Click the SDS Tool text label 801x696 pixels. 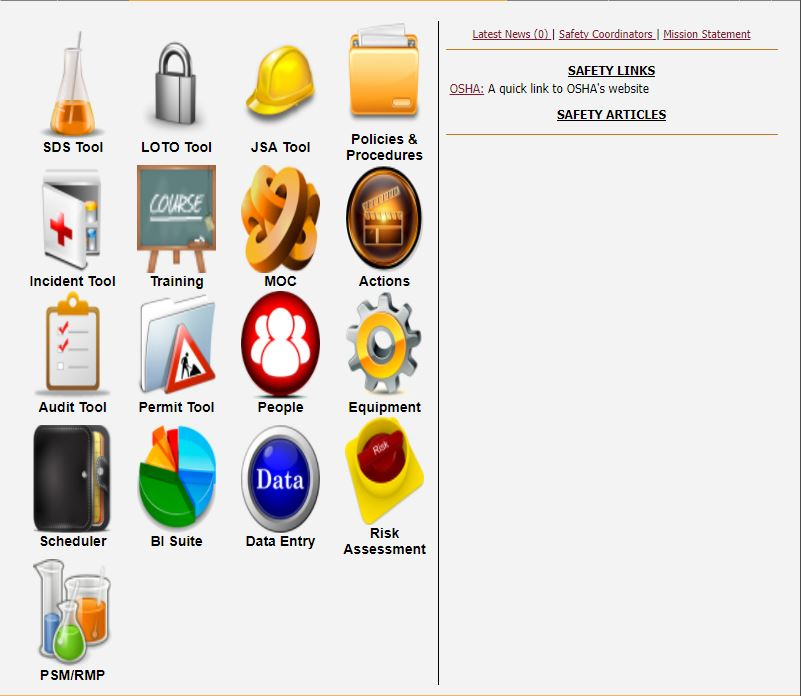point(73,147)
